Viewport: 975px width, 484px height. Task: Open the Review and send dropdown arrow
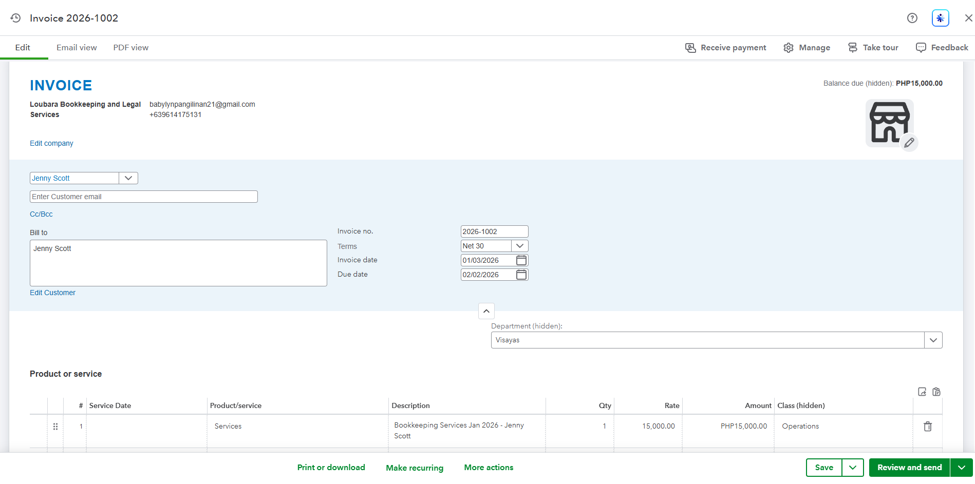[x=961, y=467]
